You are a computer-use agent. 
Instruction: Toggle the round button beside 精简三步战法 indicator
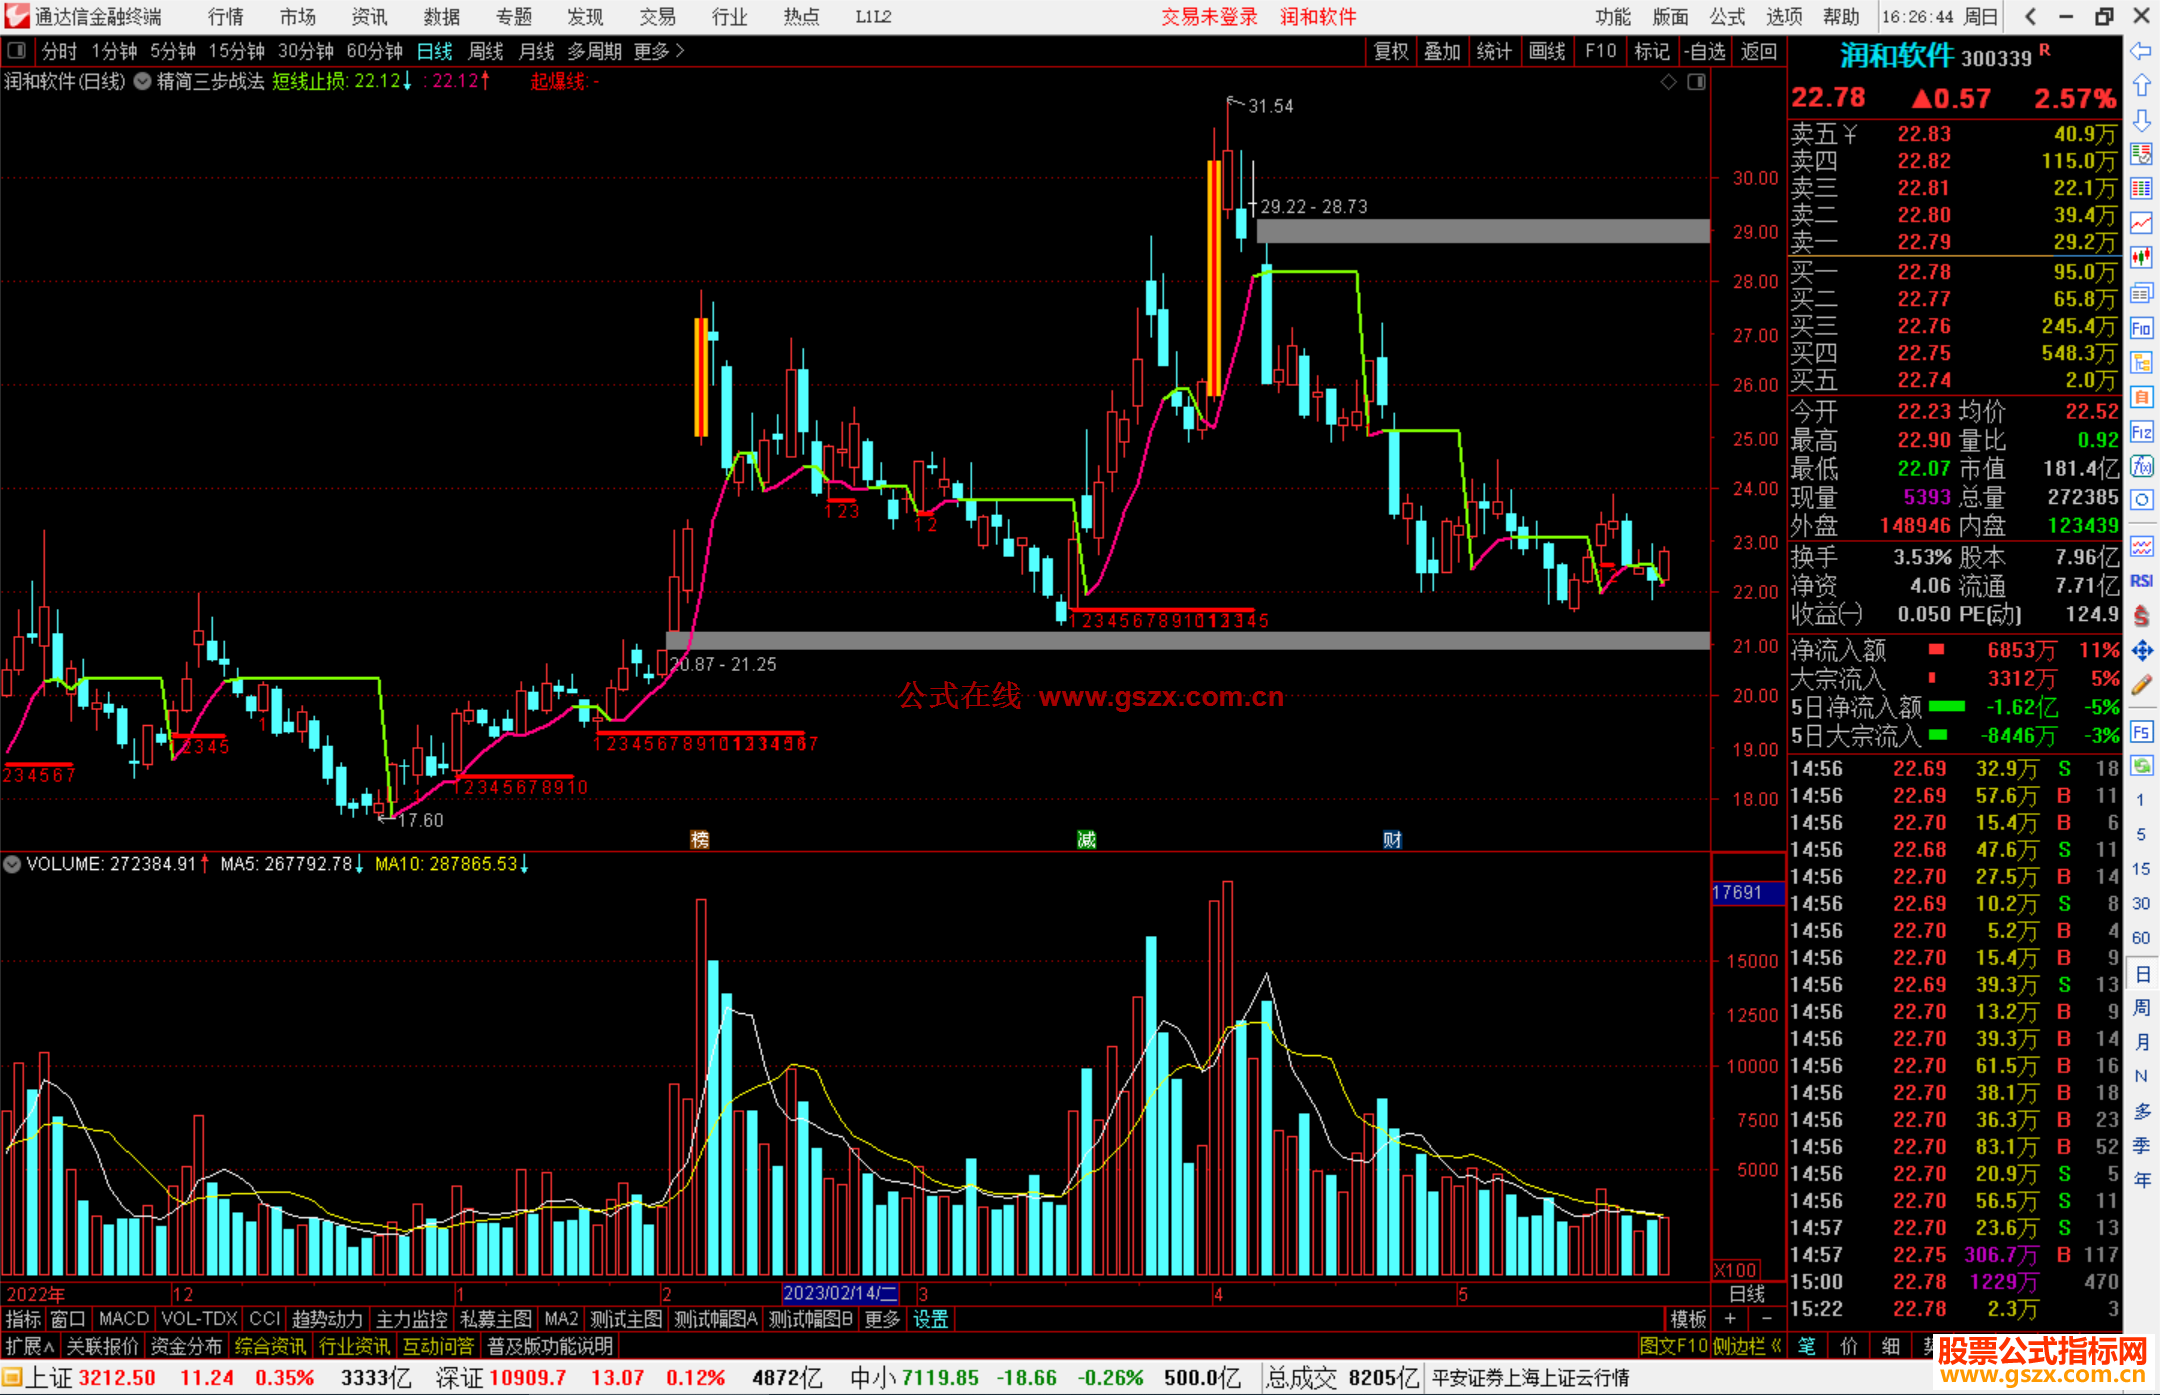143,82
